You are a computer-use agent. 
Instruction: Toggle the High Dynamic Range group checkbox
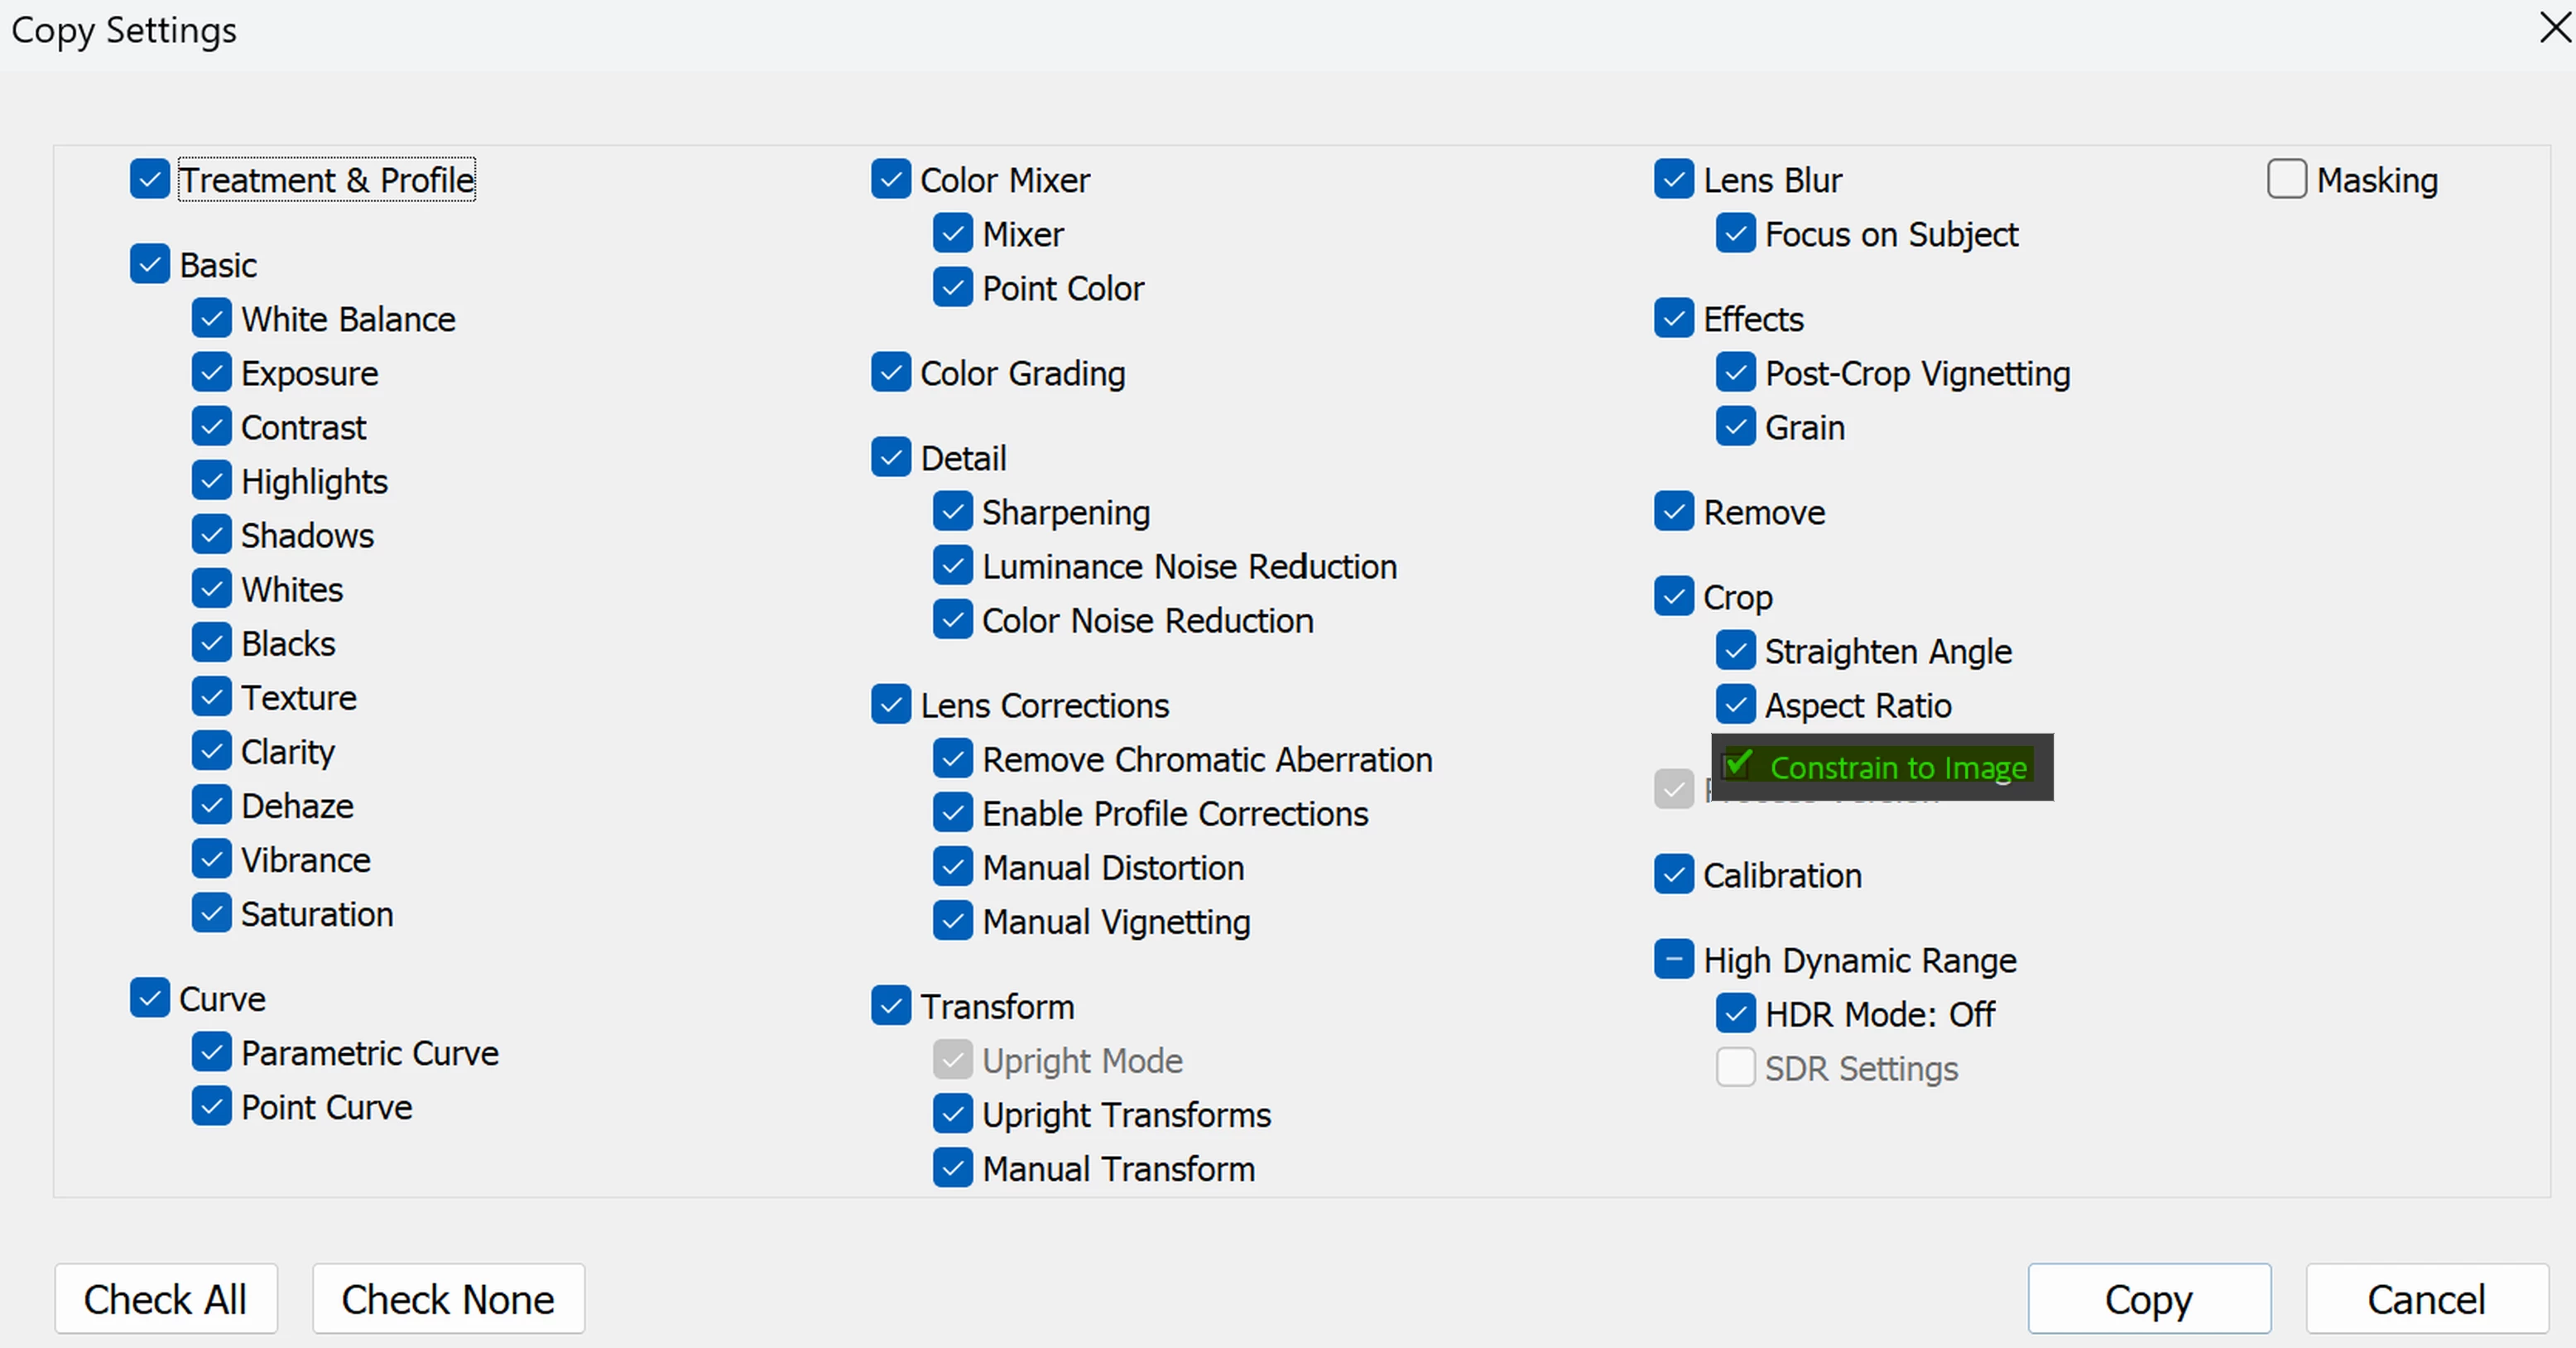(1673, 960)
